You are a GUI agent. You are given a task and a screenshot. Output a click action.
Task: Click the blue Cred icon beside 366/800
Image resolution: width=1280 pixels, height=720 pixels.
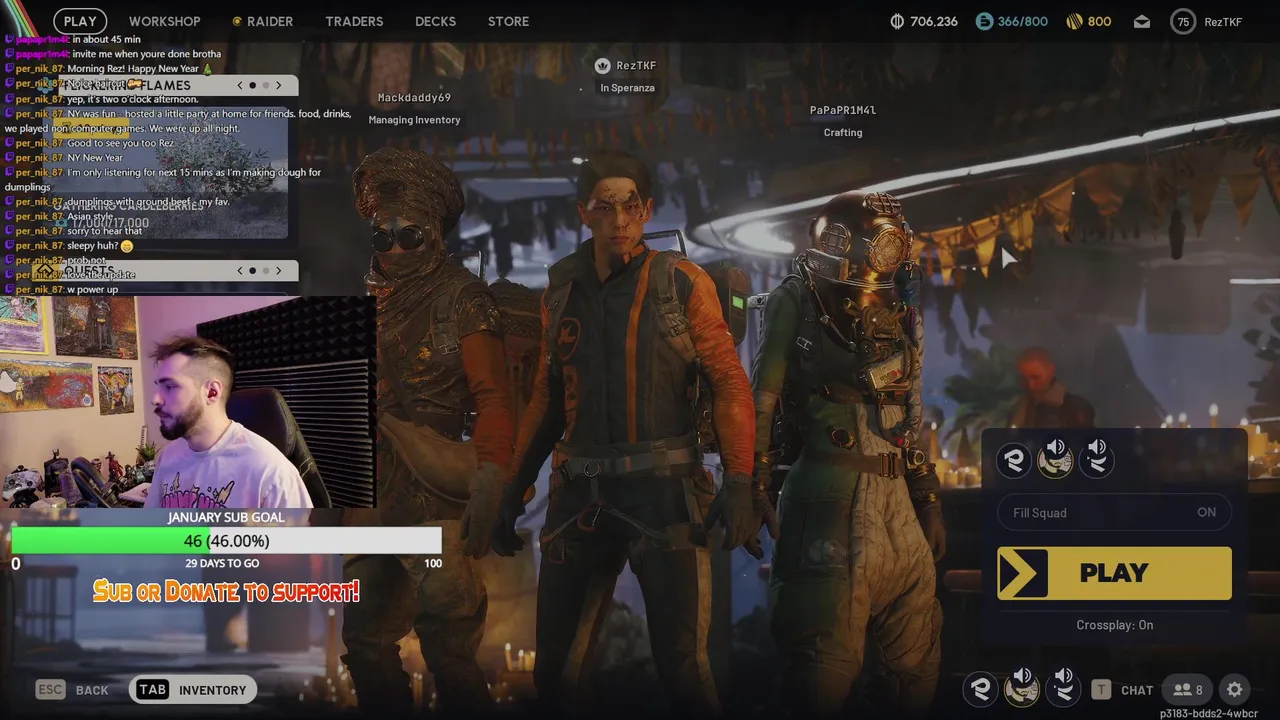click(x=984, y=21)
